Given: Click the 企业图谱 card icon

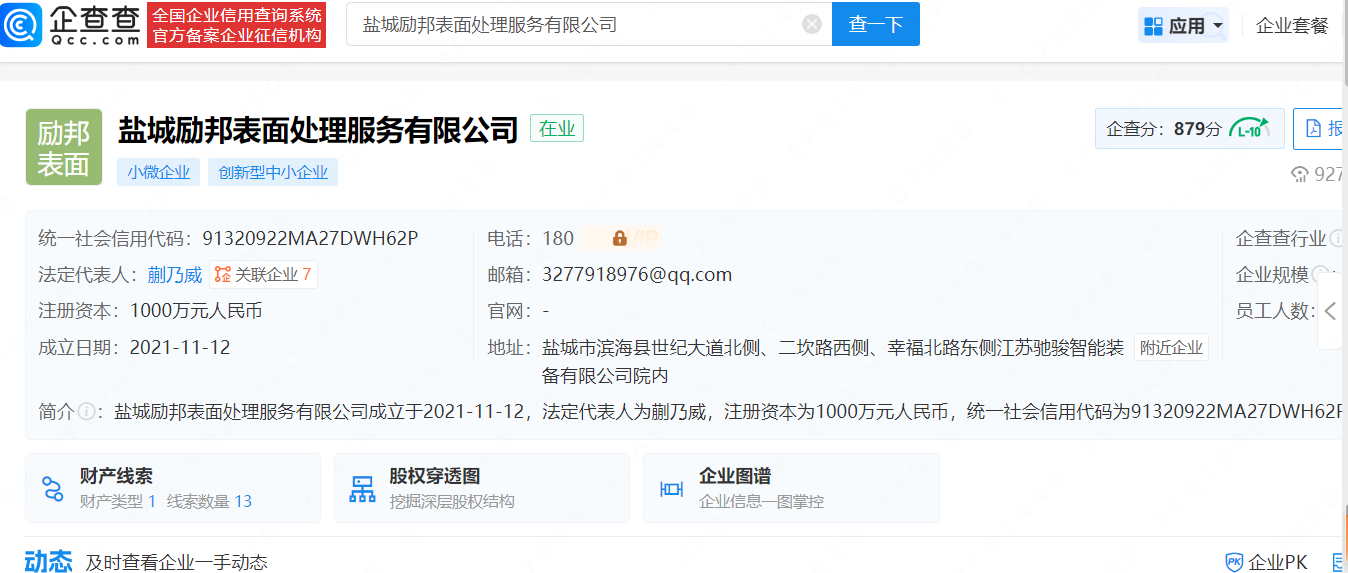Looking at the screenshot, I should point(671,489).
